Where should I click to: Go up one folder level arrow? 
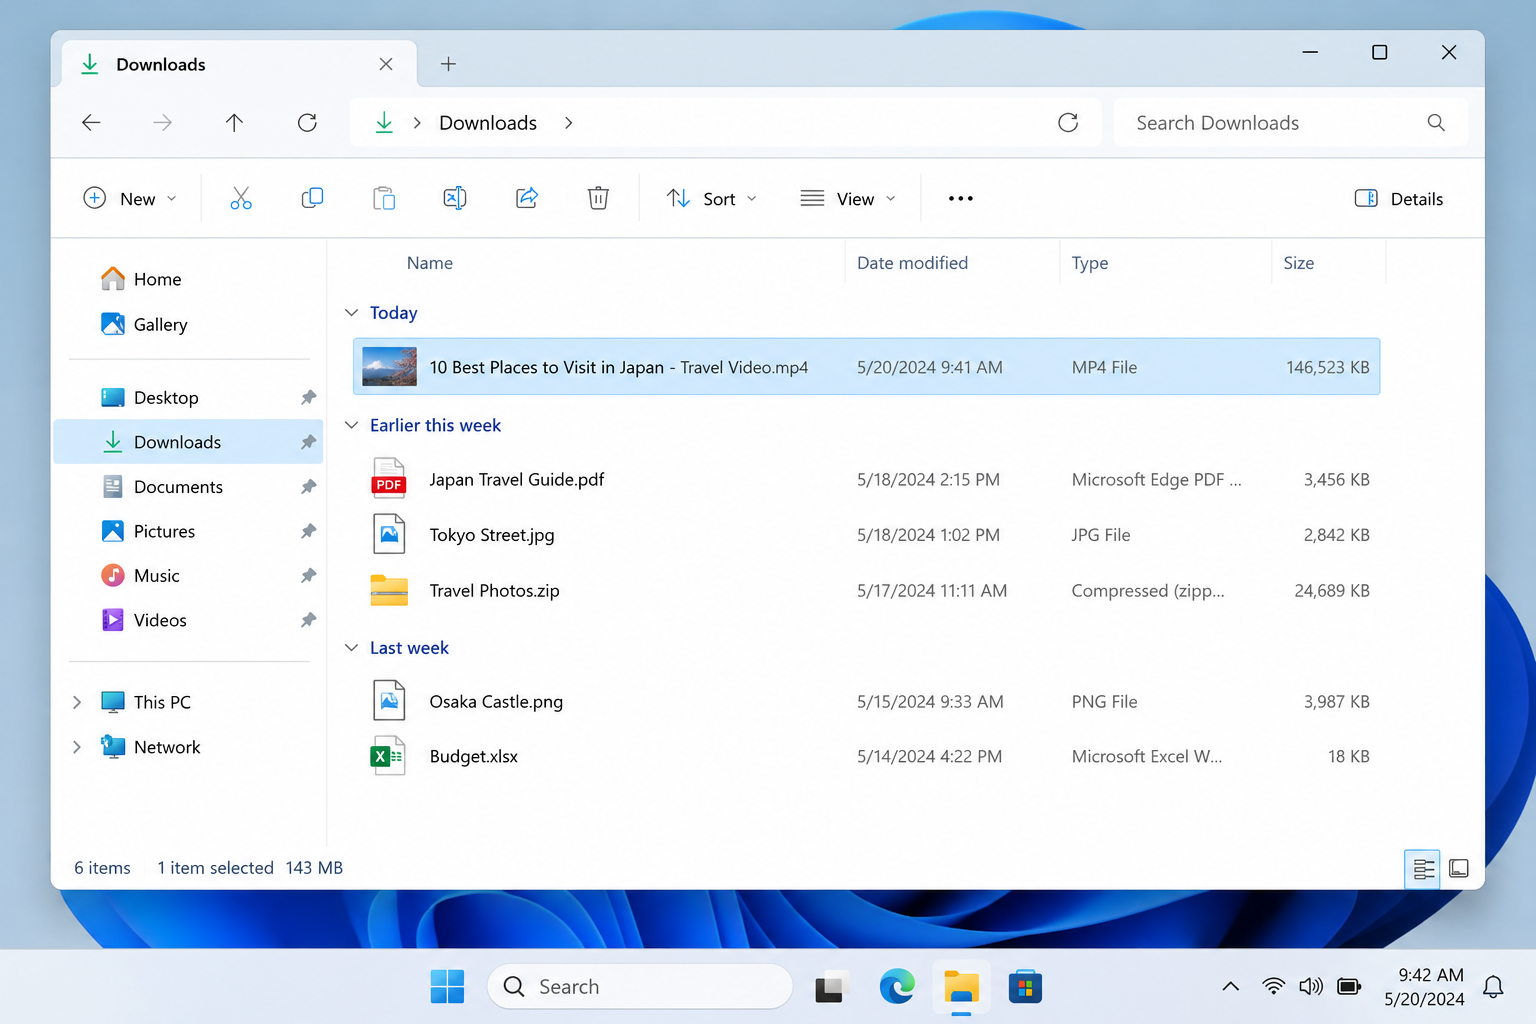[x=234, y=122]
